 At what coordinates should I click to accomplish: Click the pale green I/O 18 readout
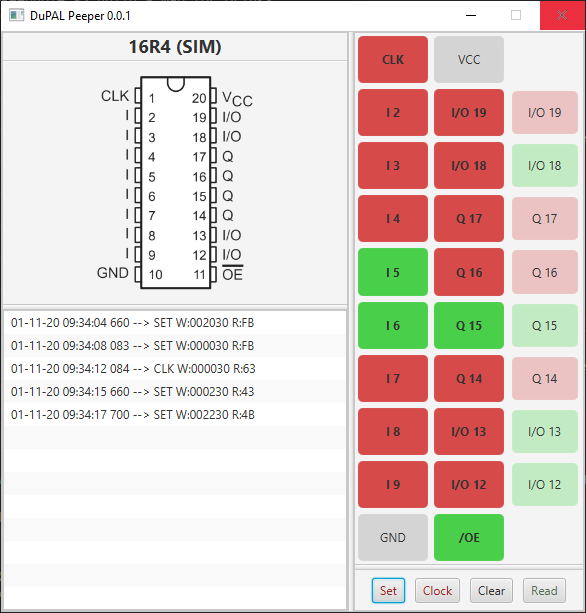(545, 165)
